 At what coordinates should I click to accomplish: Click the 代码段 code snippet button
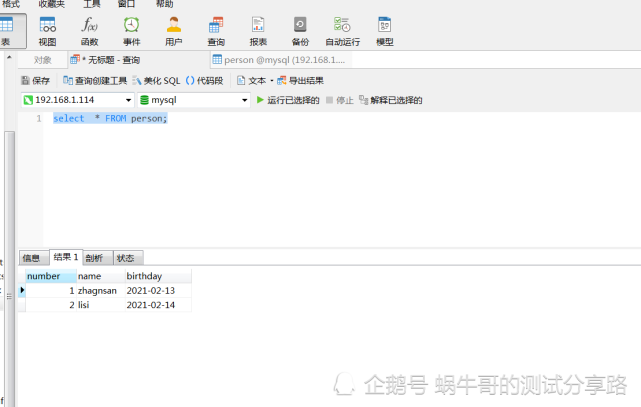tap(204, 81)
